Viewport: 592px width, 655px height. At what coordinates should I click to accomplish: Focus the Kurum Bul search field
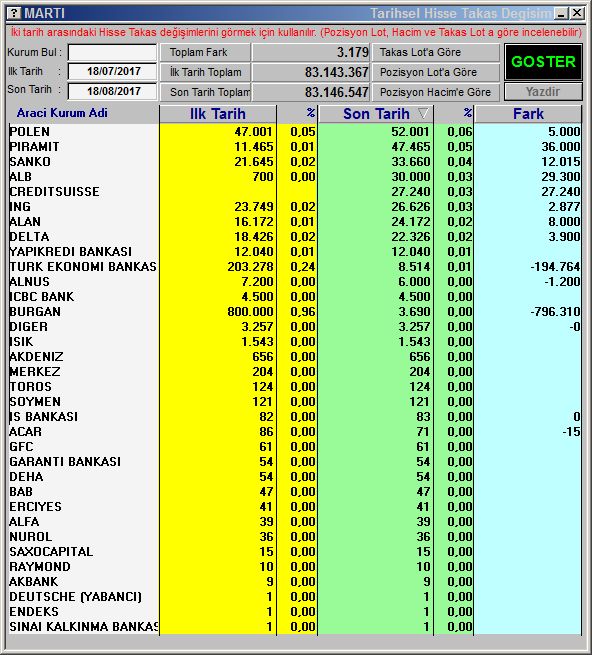(112, 53)
